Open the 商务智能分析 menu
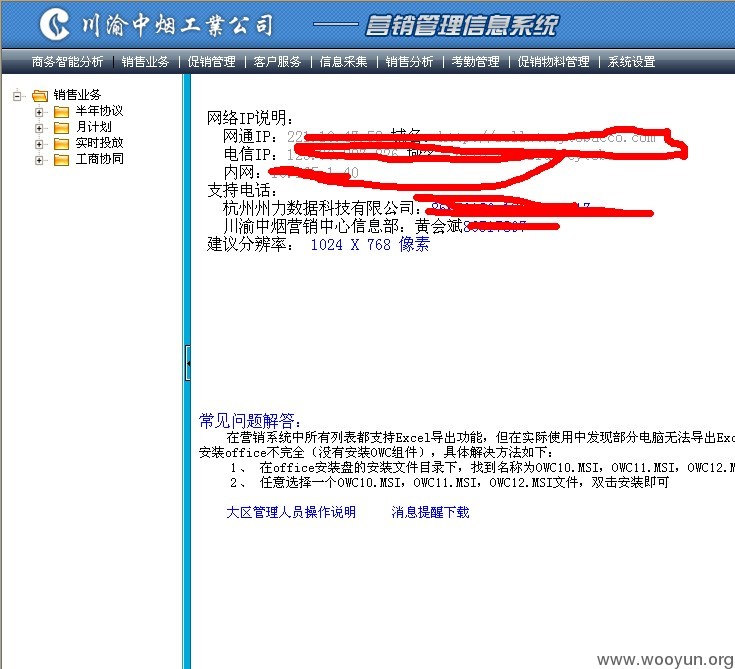 pos(68,61)
